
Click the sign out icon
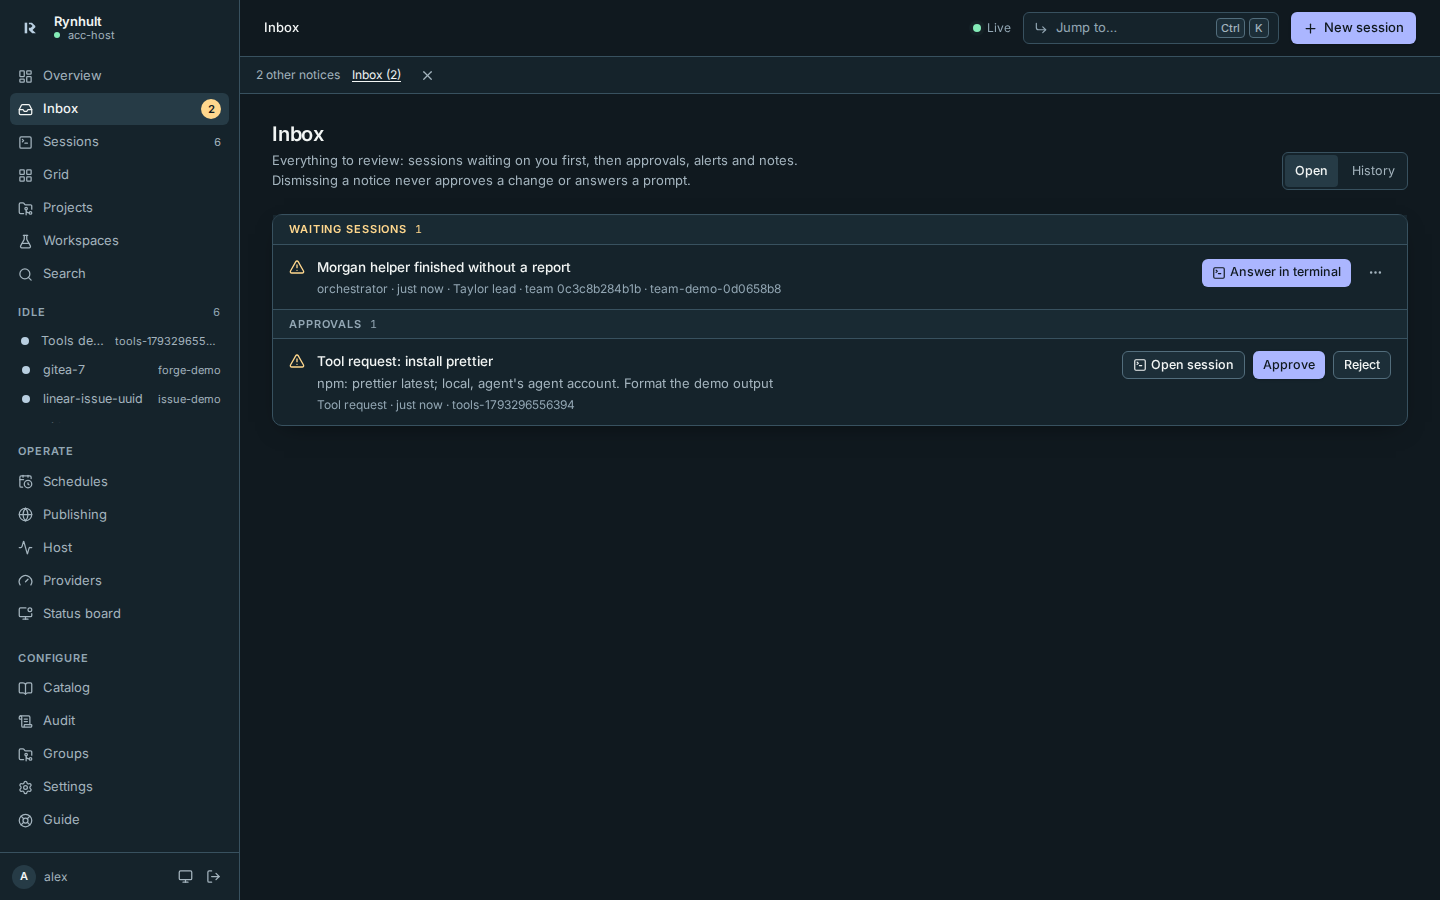[213, 877]
